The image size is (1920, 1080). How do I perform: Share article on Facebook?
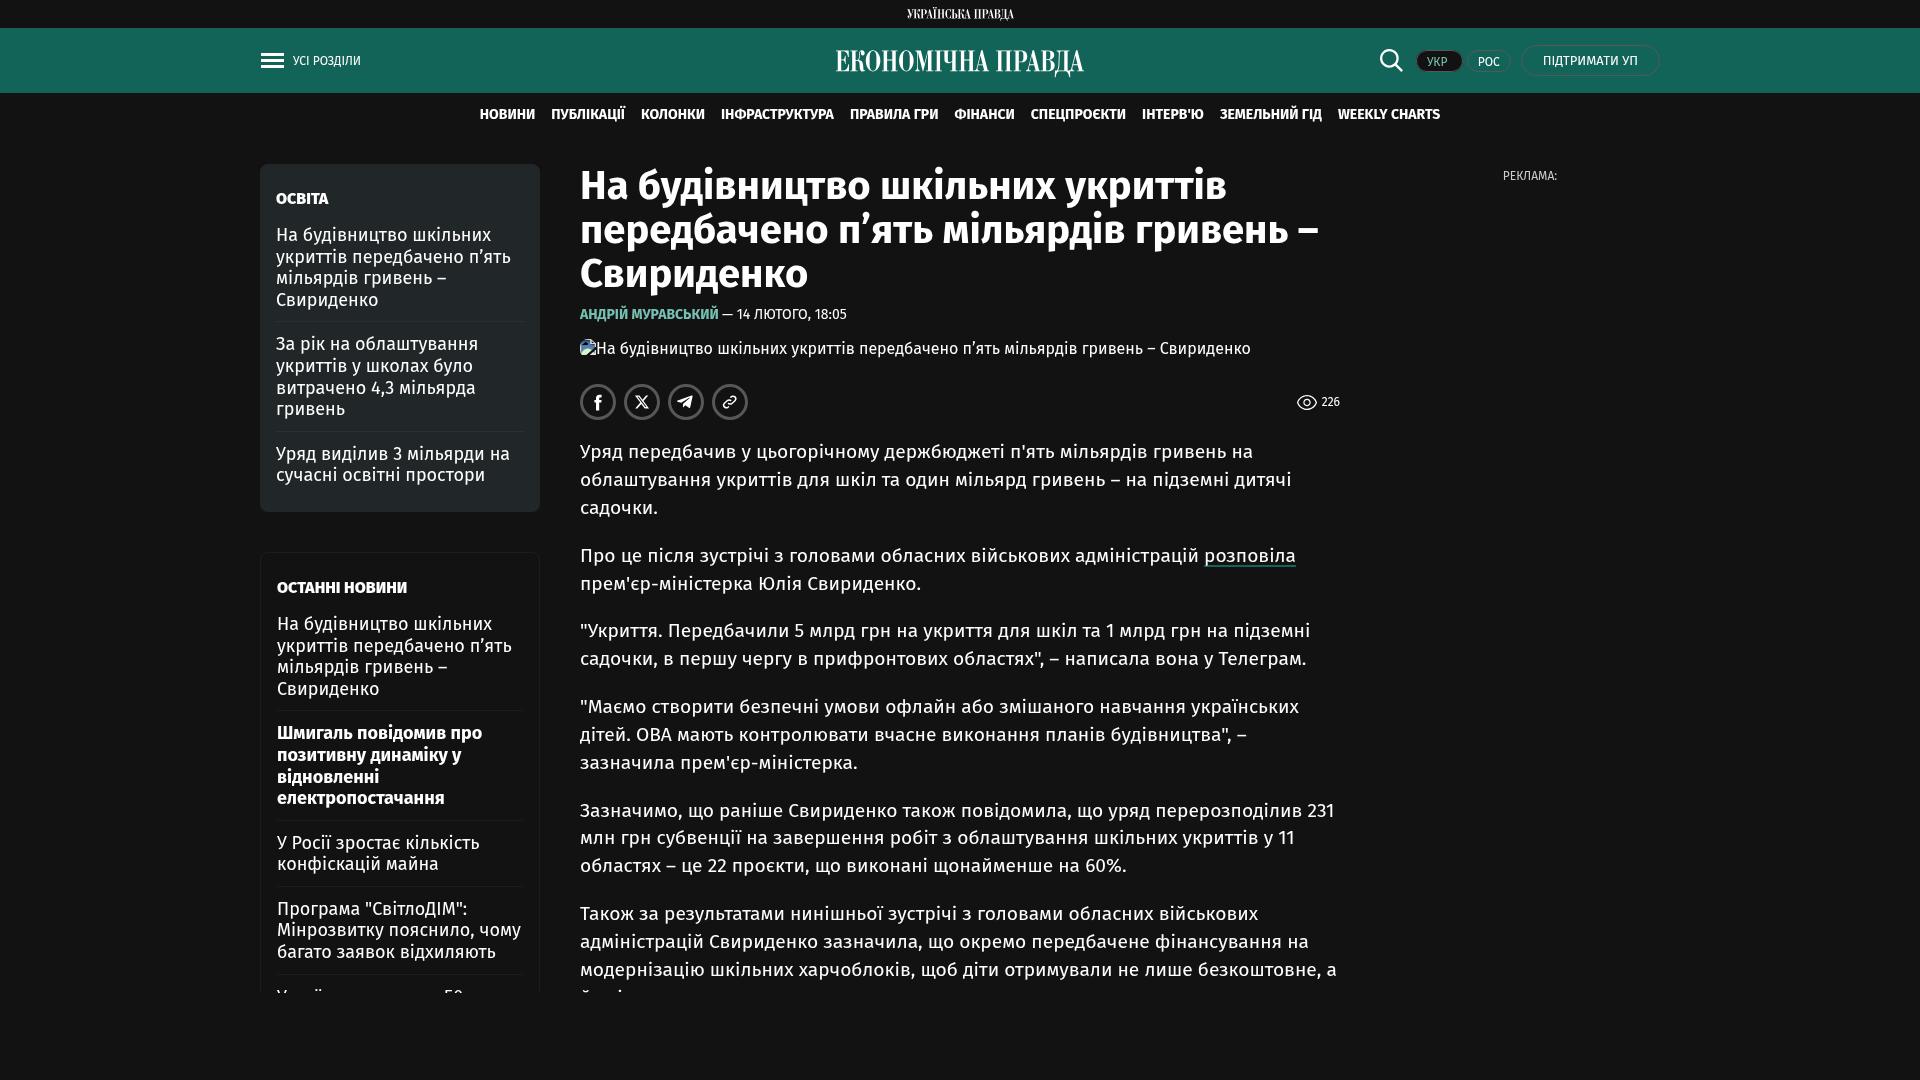point(598,402)
